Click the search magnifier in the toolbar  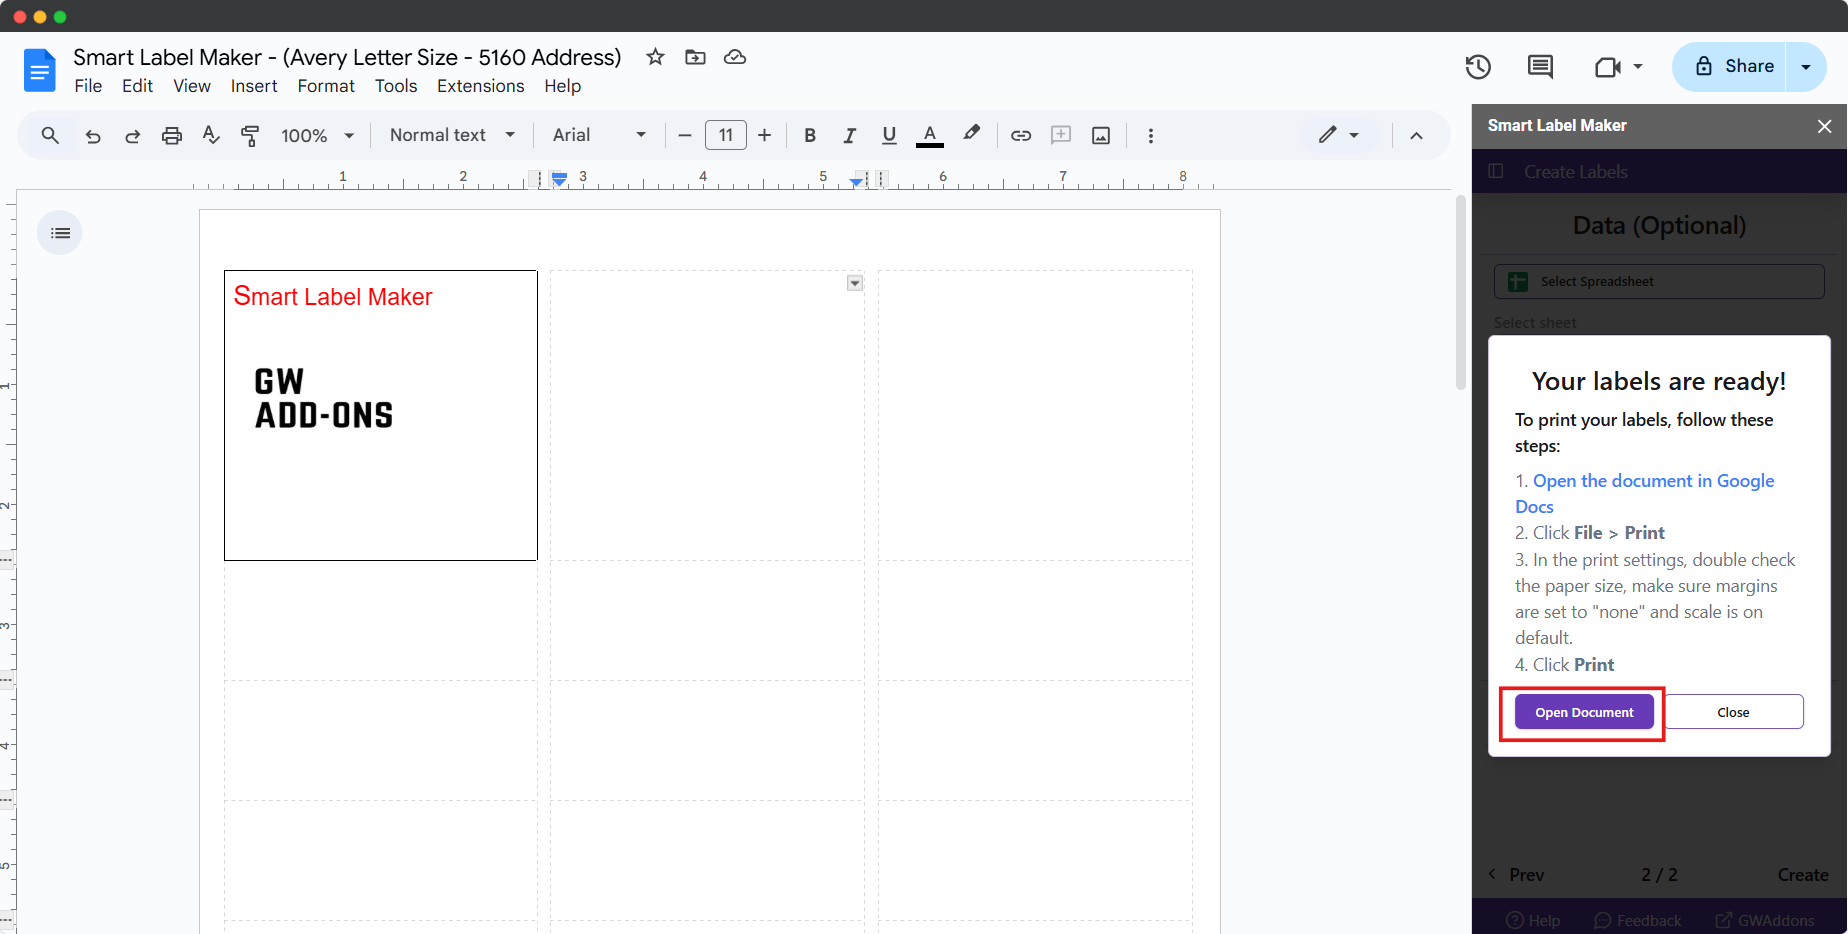click(50, 135)
